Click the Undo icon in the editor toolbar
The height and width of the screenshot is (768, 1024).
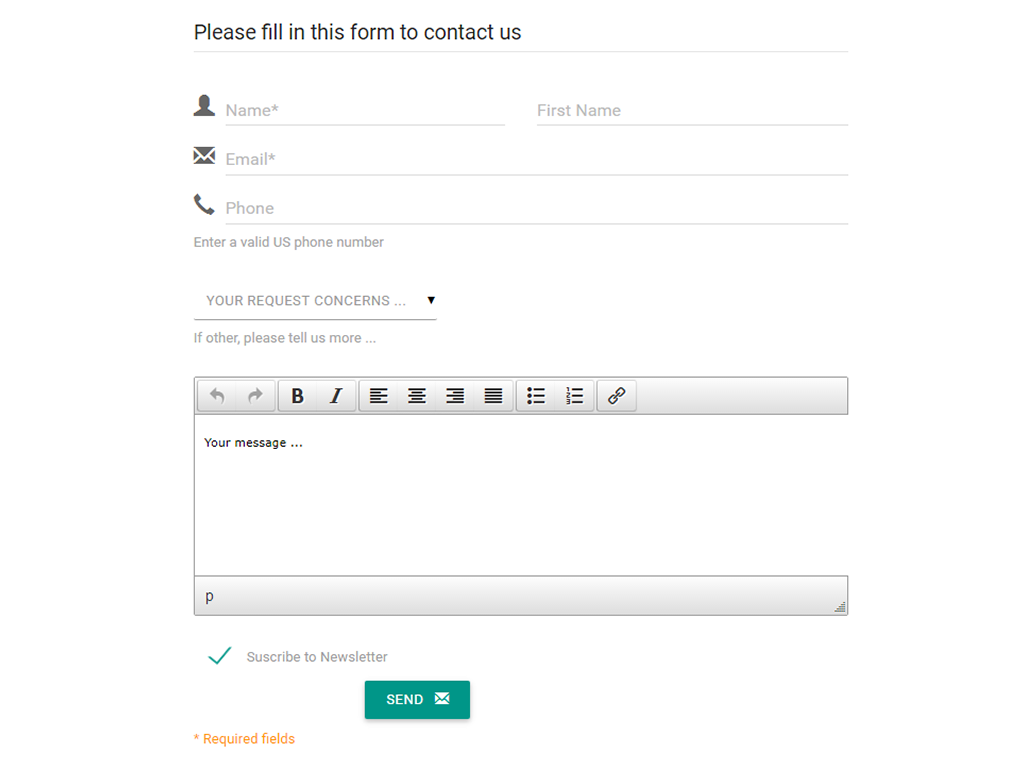click(218, 396)
